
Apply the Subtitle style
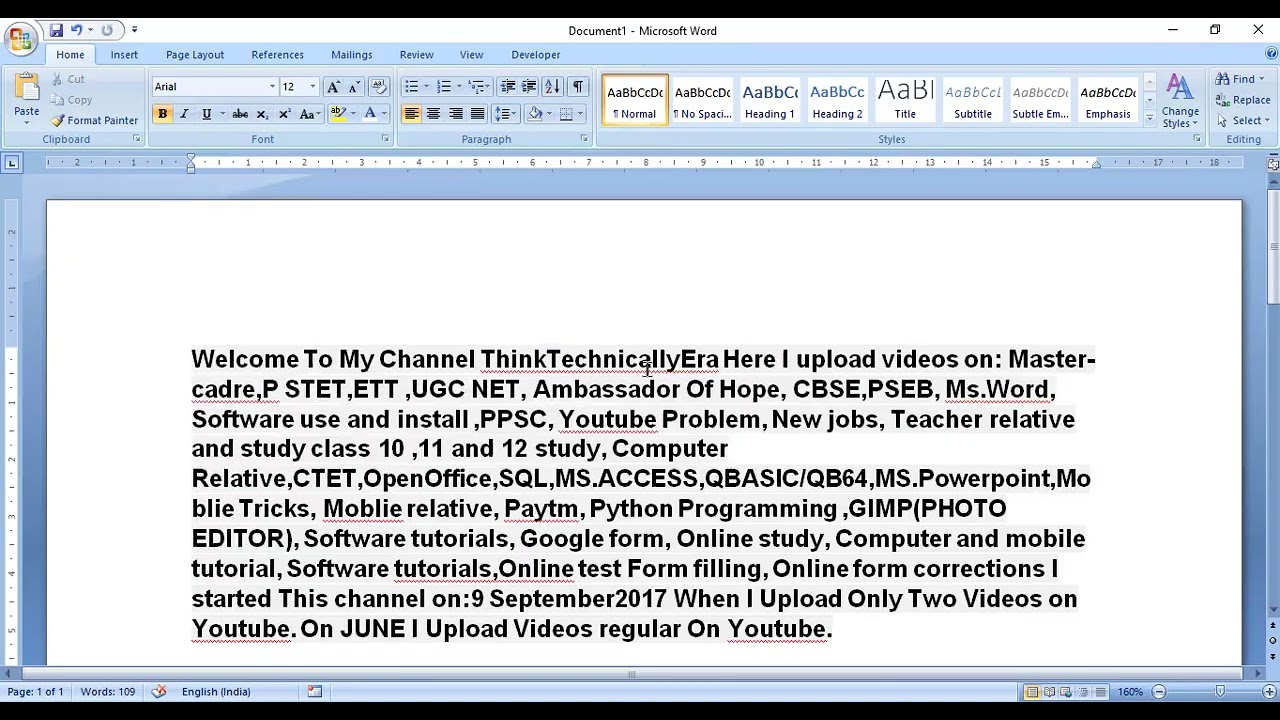point(972,100)
